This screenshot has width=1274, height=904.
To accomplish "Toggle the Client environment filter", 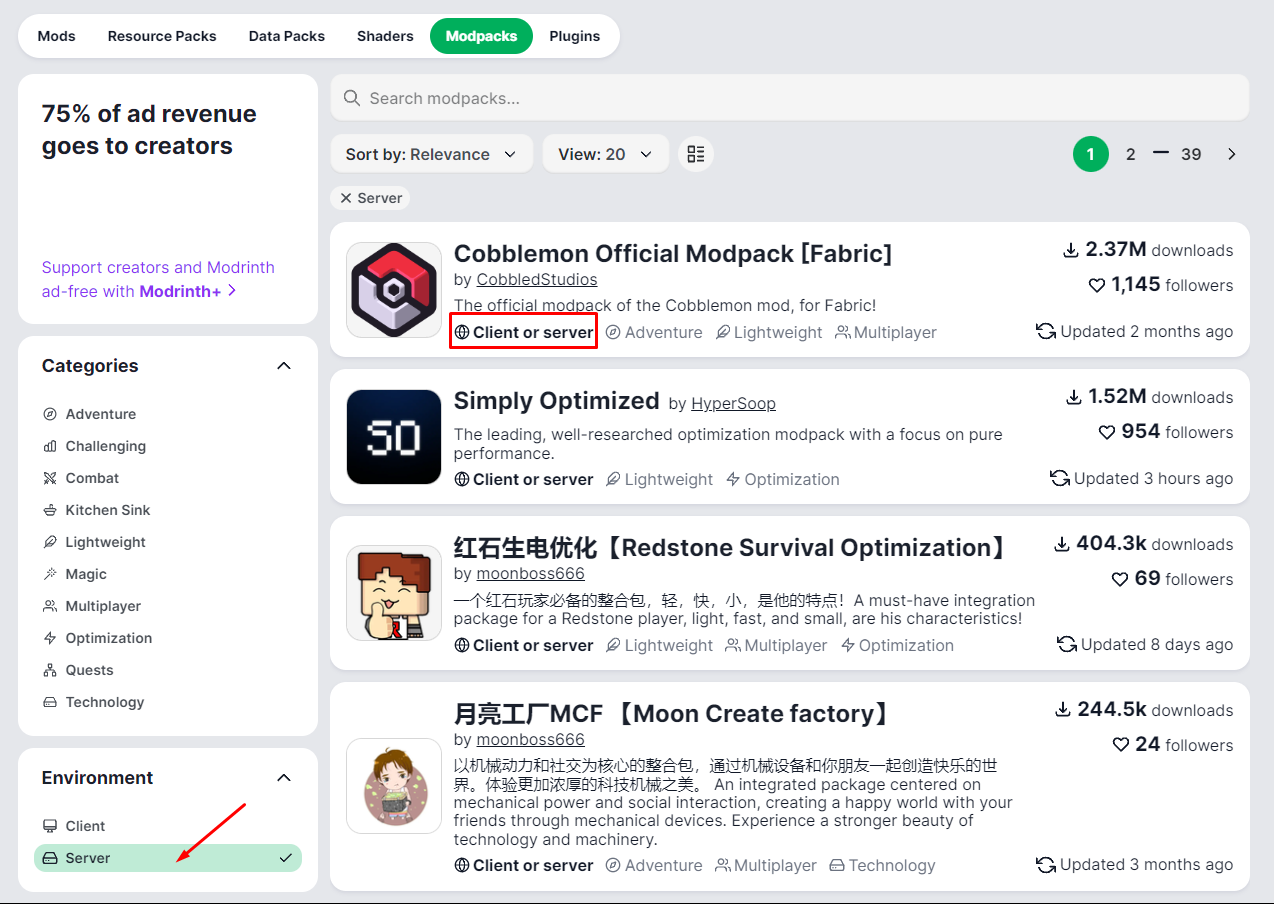I will pyautogui.click(x=85, y=826).
